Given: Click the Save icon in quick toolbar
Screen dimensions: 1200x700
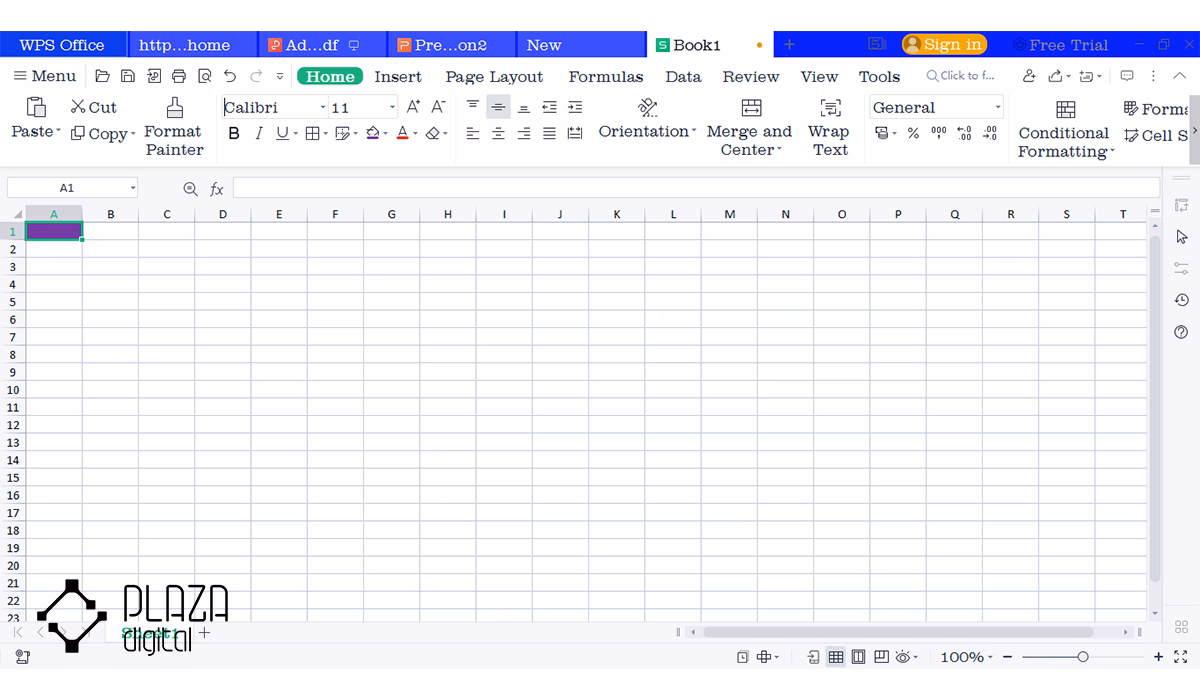Looking at the screenshot, I should 128,76.
